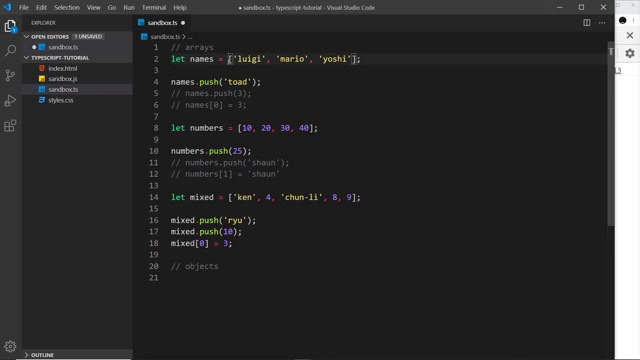The width and height of the screenshot is (640, 360).
Task: Open the Terminal menu
Action: [154, 7]
